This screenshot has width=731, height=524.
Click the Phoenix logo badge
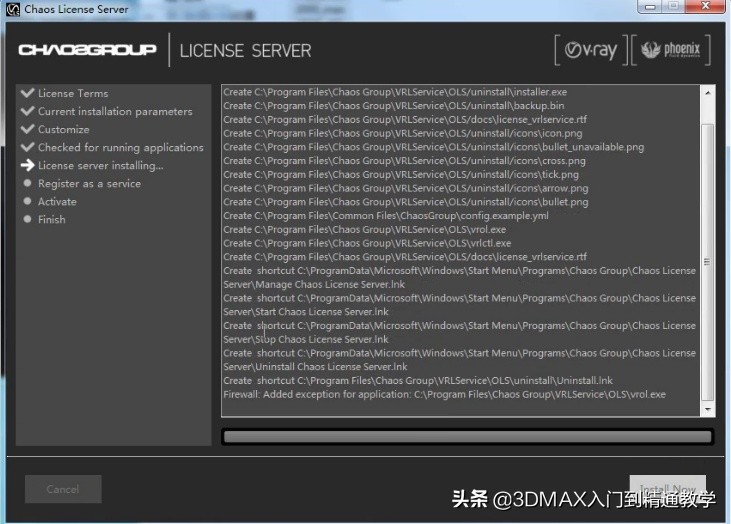[670, 49]
